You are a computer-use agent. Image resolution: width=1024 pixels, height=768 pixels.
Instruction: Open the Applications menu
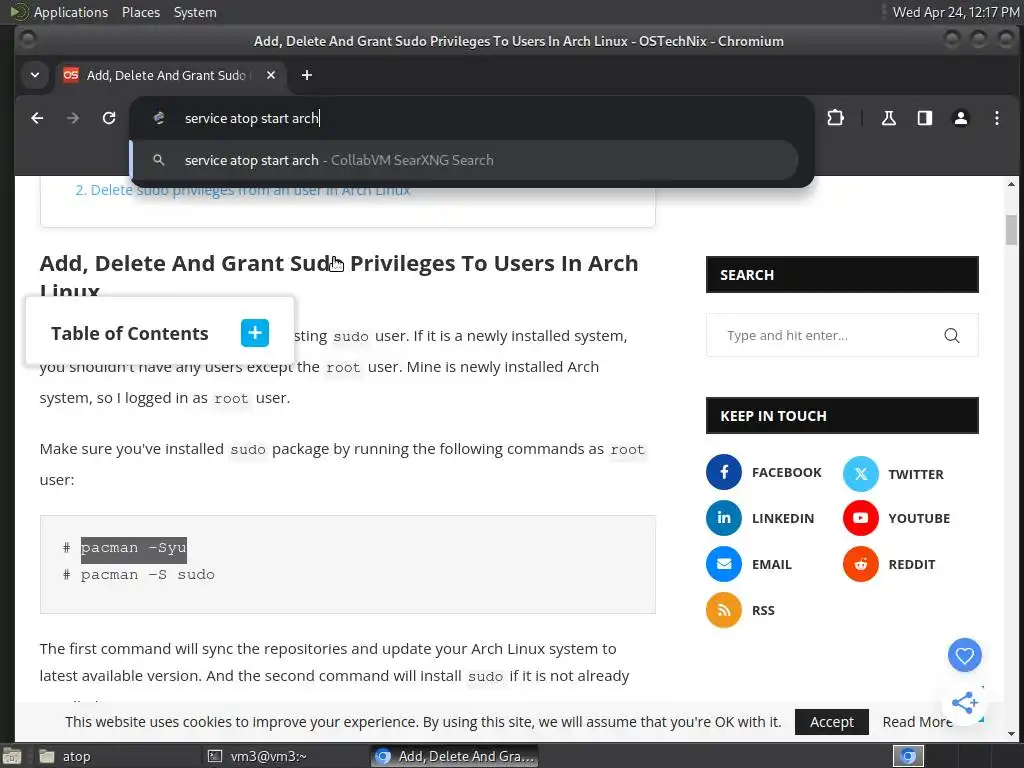[70, 12]
